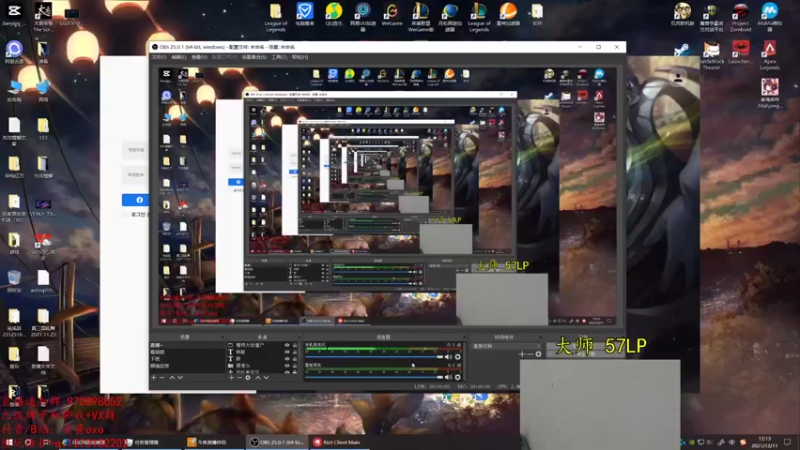800x450 pixels.
Task: Adjust the lower mixer track volume slider
Action: click(x=374, y=378)
